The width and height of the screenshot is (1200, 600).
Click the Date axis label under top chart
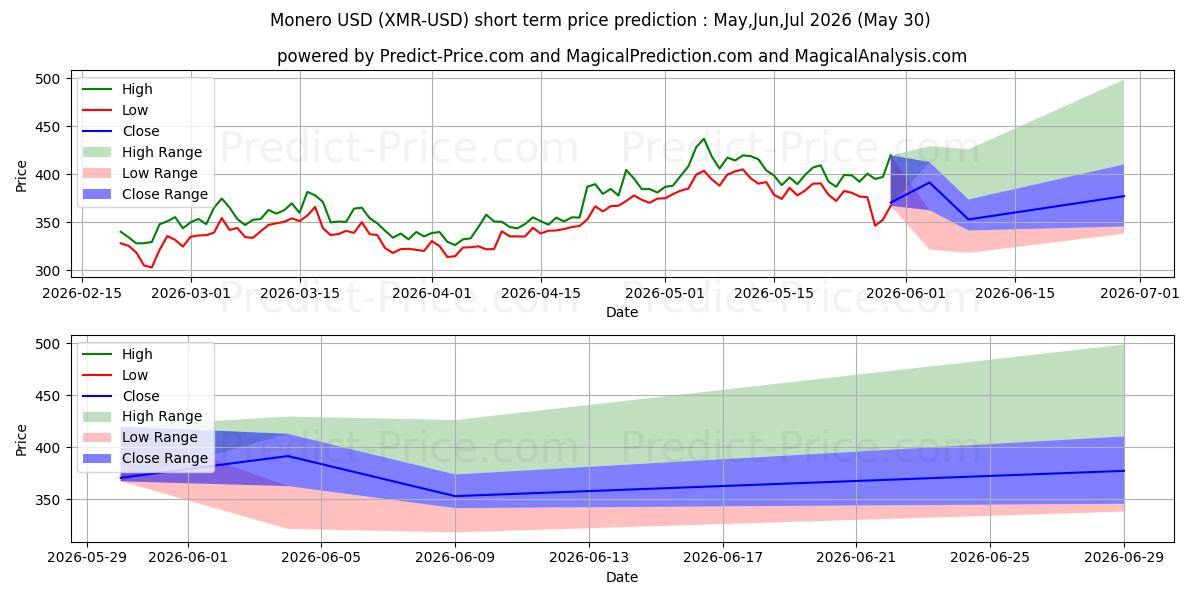[621, 312]
